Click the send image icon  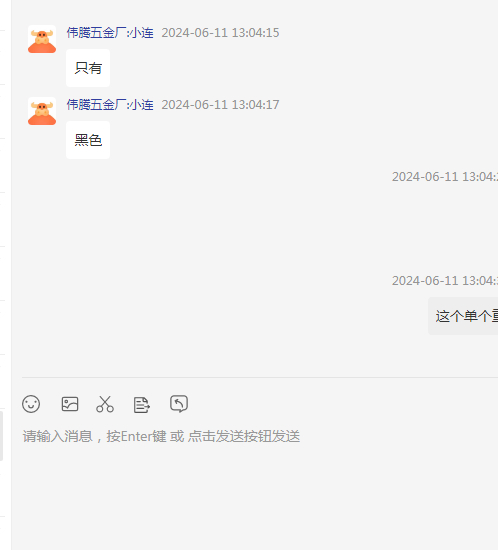(x=70, y=404)
